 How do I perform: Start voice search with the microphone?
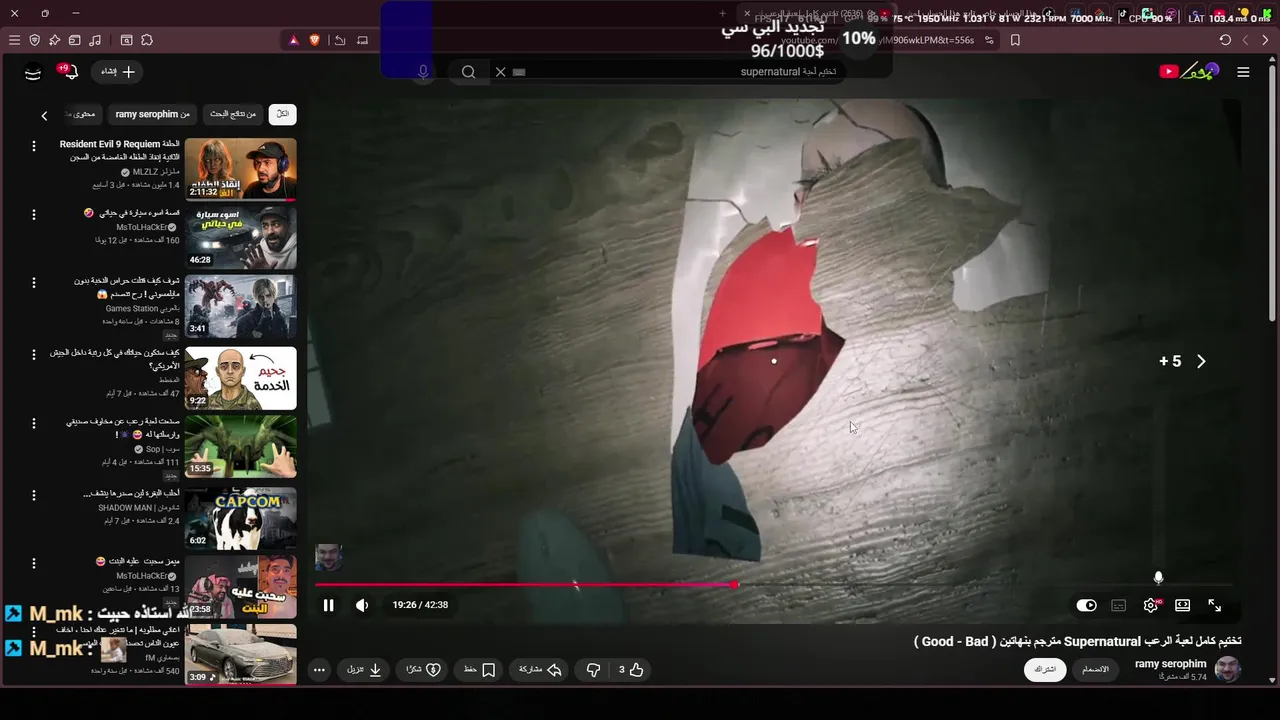click(423, 72)
